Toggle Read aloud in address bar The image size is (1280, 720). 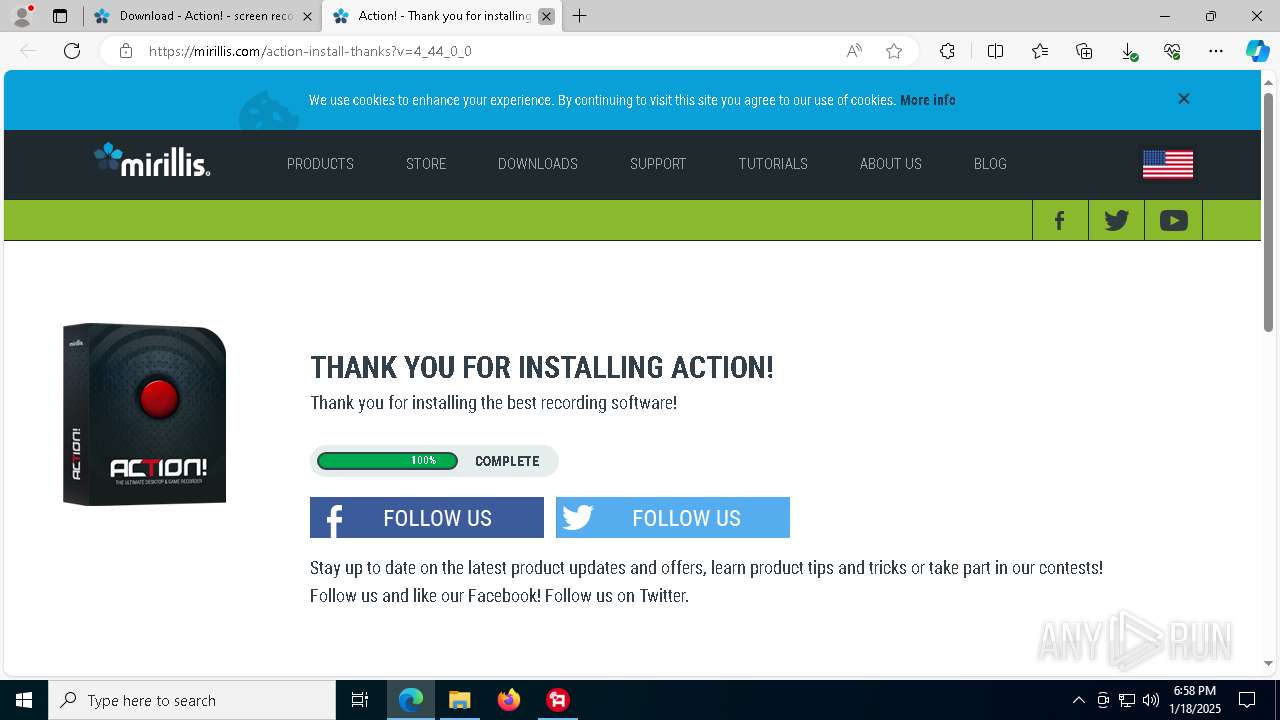tap(854, 51)
